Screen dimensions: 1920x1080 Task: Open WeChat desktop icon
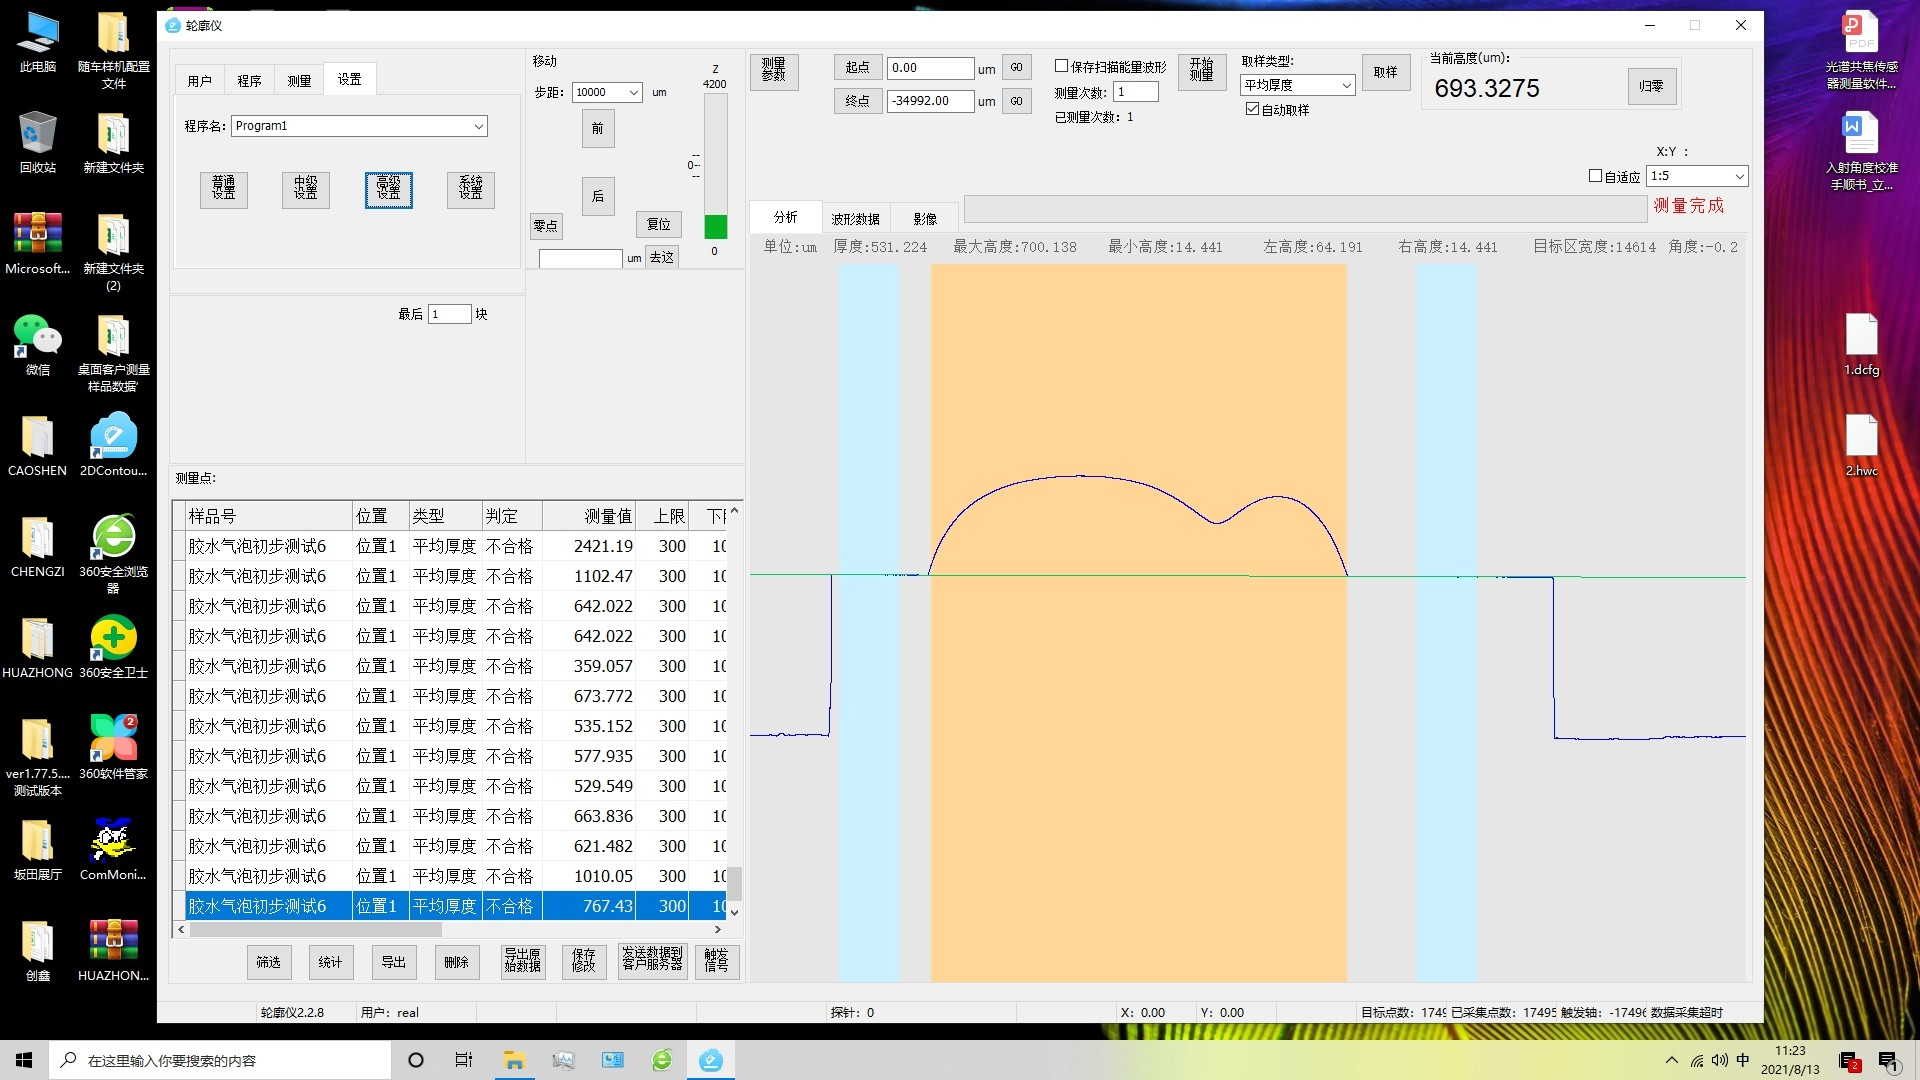pyautogui.click(x=37, y=337)
